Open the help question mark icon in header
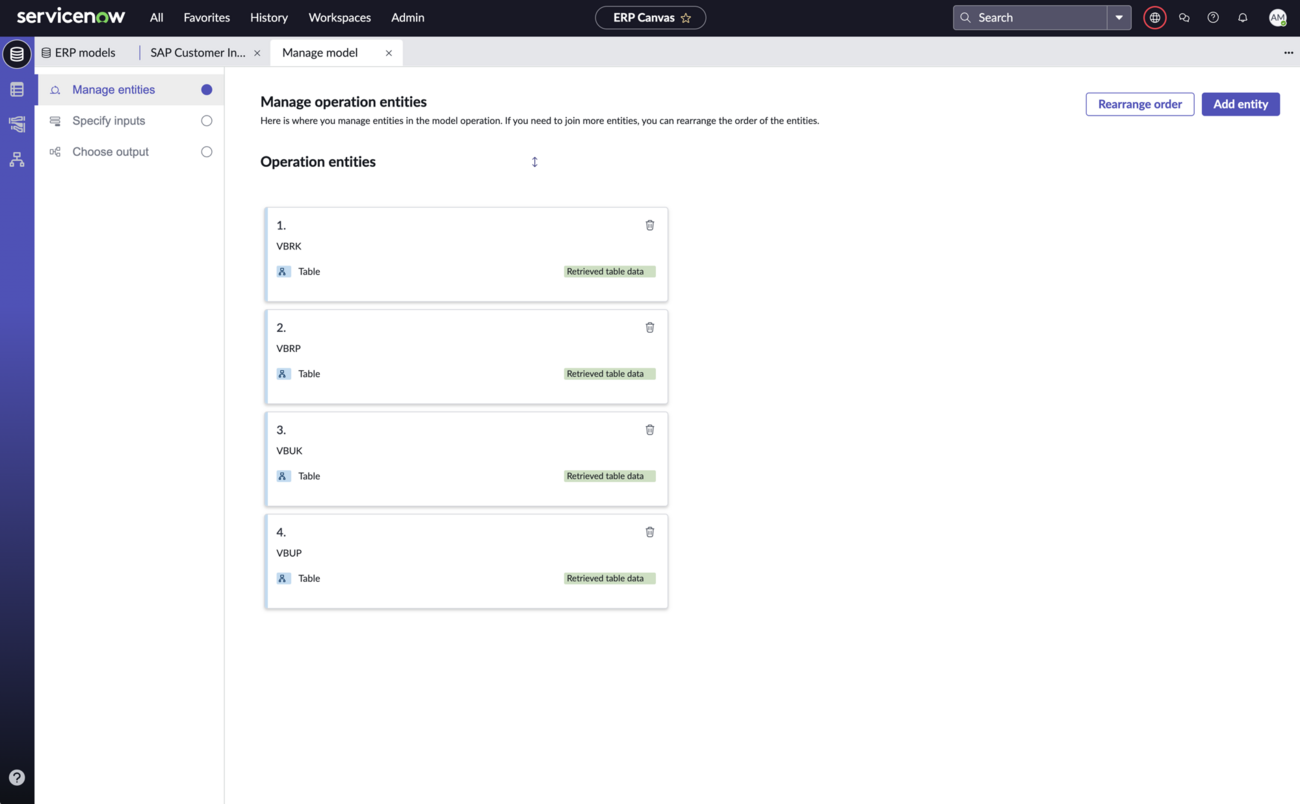The image size is (1300, 804). pos(1213,18)
